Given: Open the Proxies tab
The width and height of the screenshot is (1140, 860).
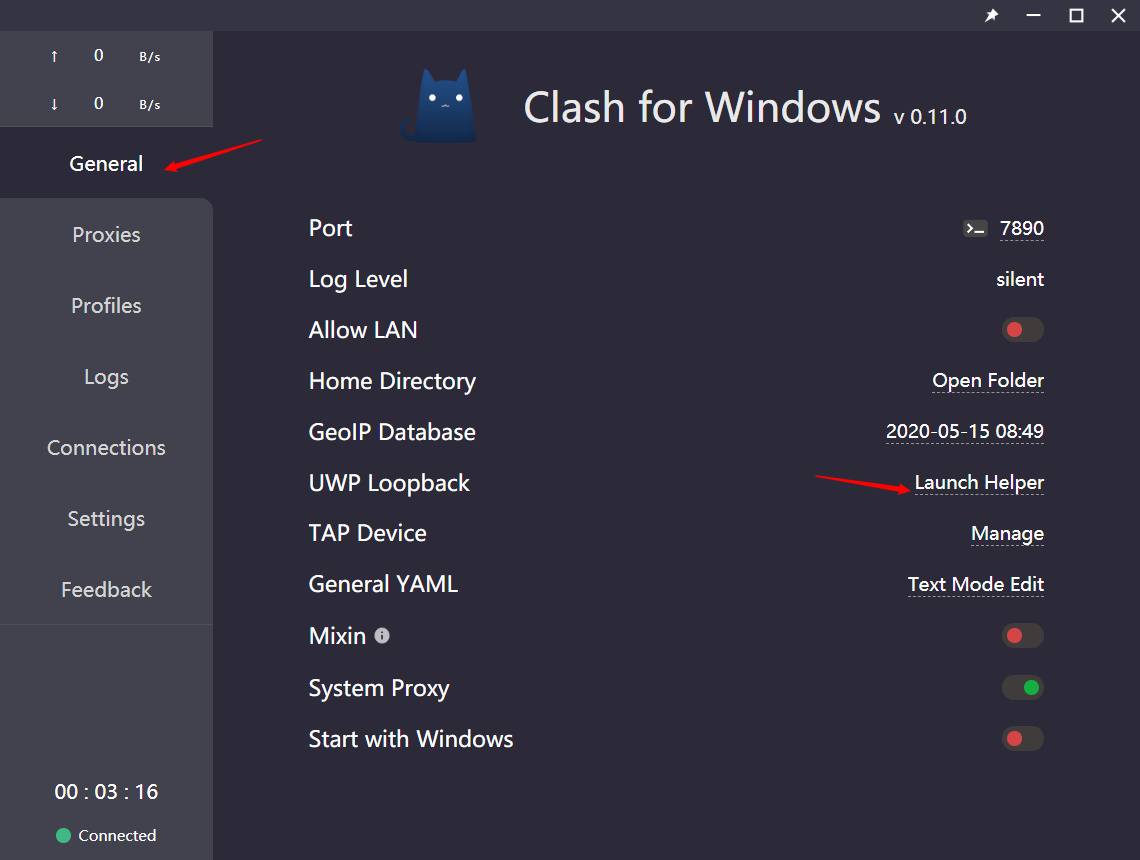Looking at the screenshot, I should [x=106, y=235].
